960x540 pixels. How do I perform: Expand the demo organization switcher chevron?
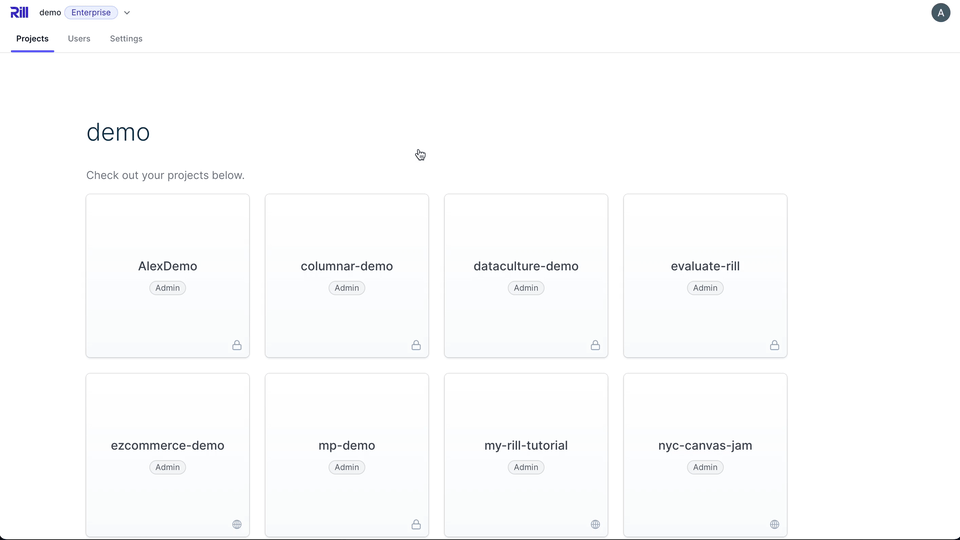127,13
